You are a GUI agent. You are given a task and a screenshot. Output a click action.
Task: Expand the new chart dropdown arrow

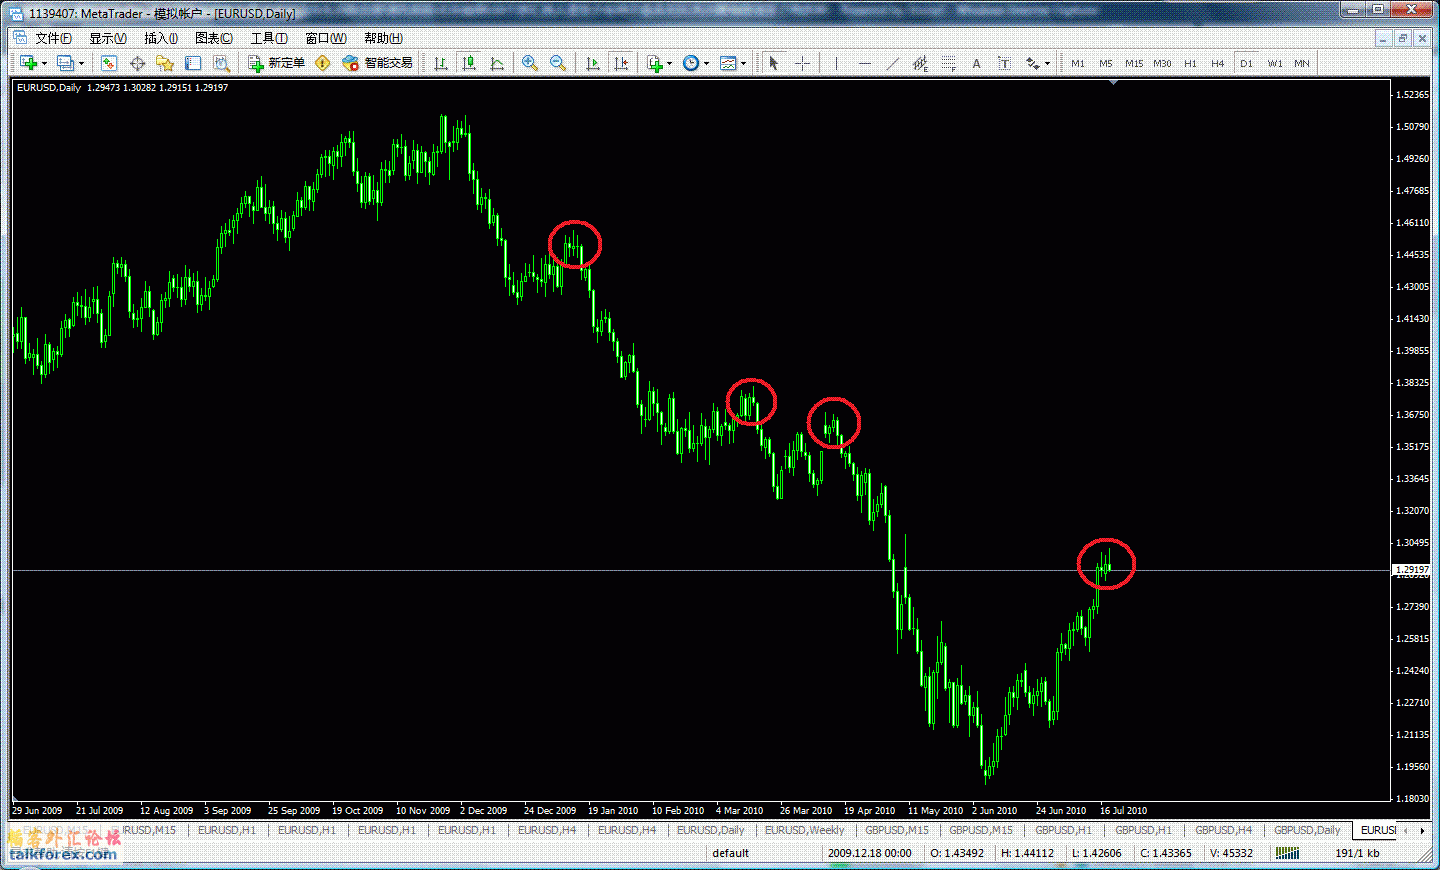point(44,63)
